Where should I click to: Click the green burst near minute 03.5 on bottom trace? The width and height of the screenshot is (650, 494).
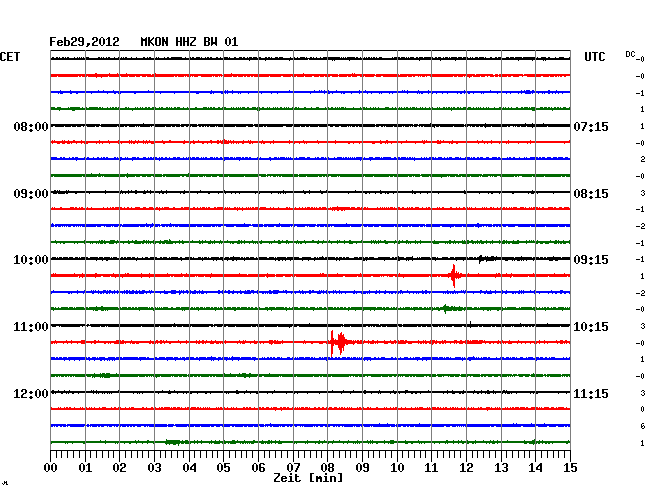pos(173,442)
